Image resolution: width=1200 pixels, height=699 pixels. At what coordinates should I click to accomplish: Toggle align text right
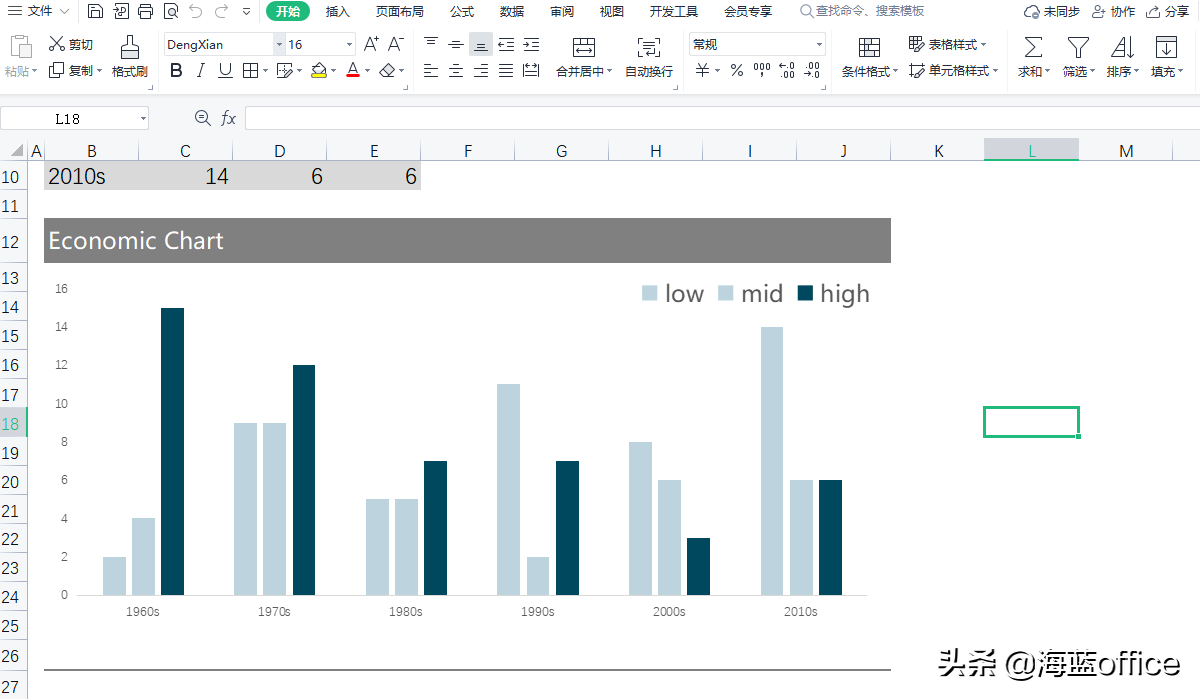(x=481, y=71)
